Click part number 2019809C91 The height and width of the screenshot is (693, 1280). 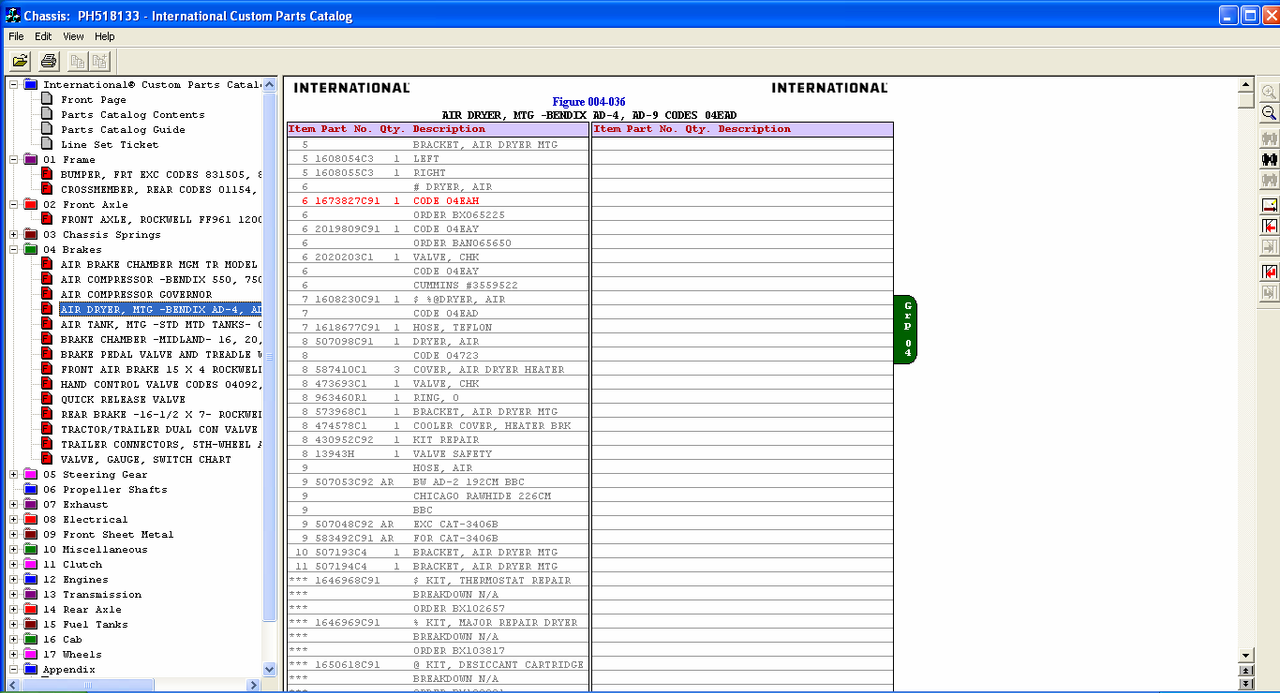[x=347, y=229]
